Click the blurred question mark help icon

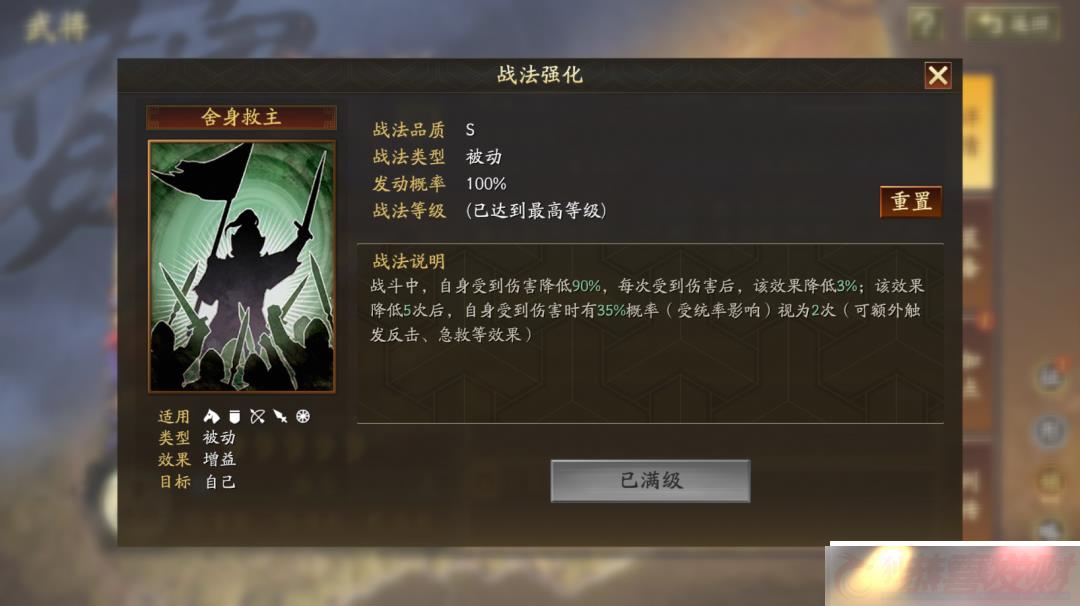tap(924, 25)
